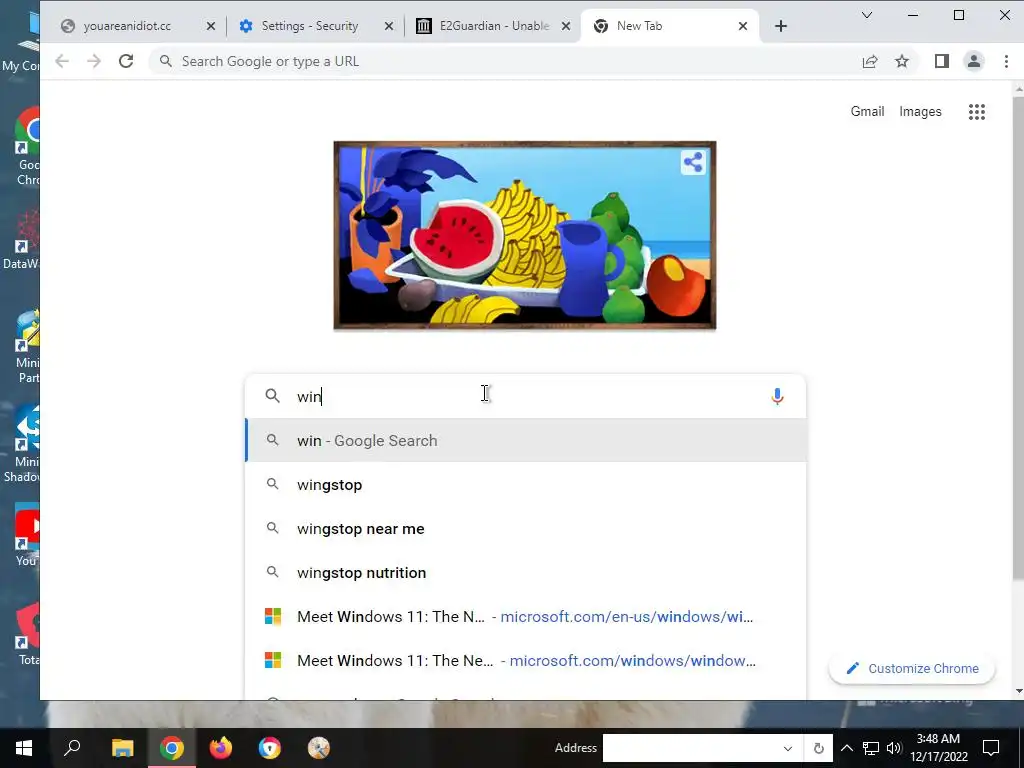Launch Firefox from the taskbar
Viewport: 1024px width, 768px height.
[221, 748]
